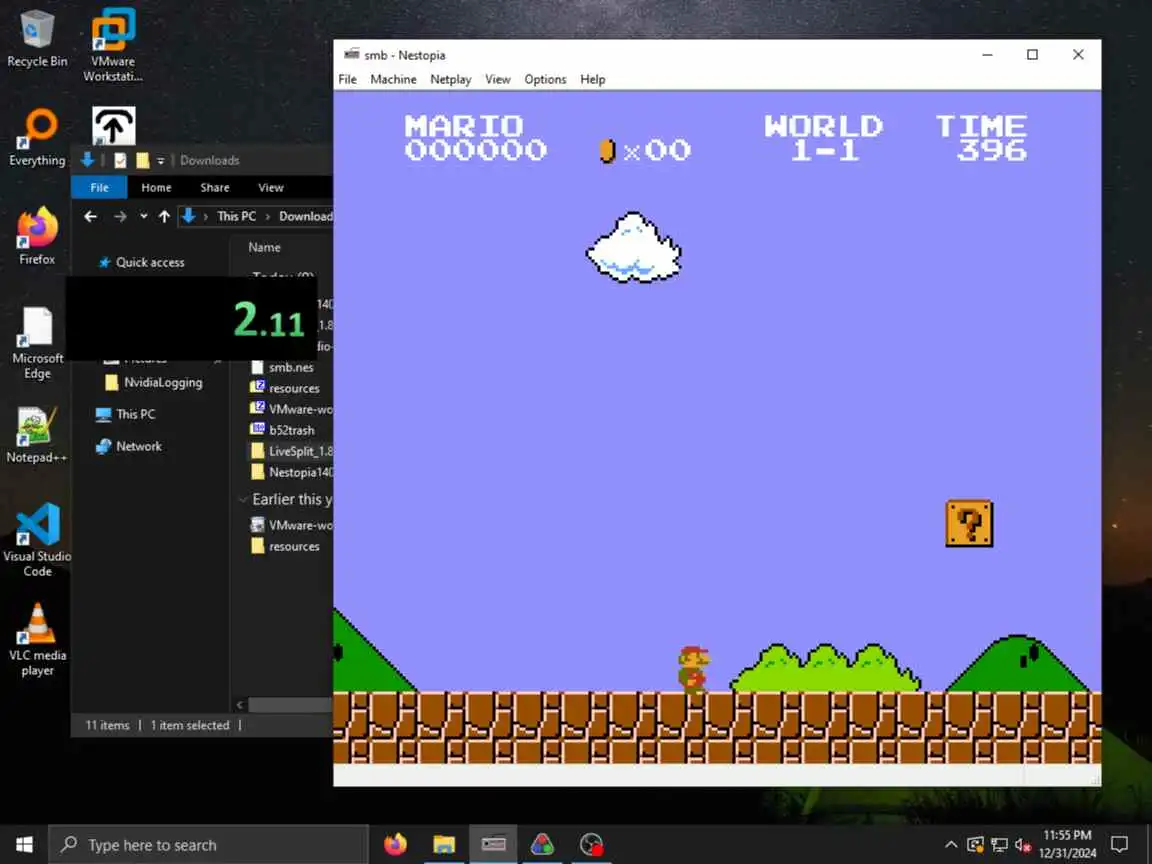The width and height of the screenshot is (1152, 864).
Task: Show hidden system tray icons
Action: click(950, 845)
